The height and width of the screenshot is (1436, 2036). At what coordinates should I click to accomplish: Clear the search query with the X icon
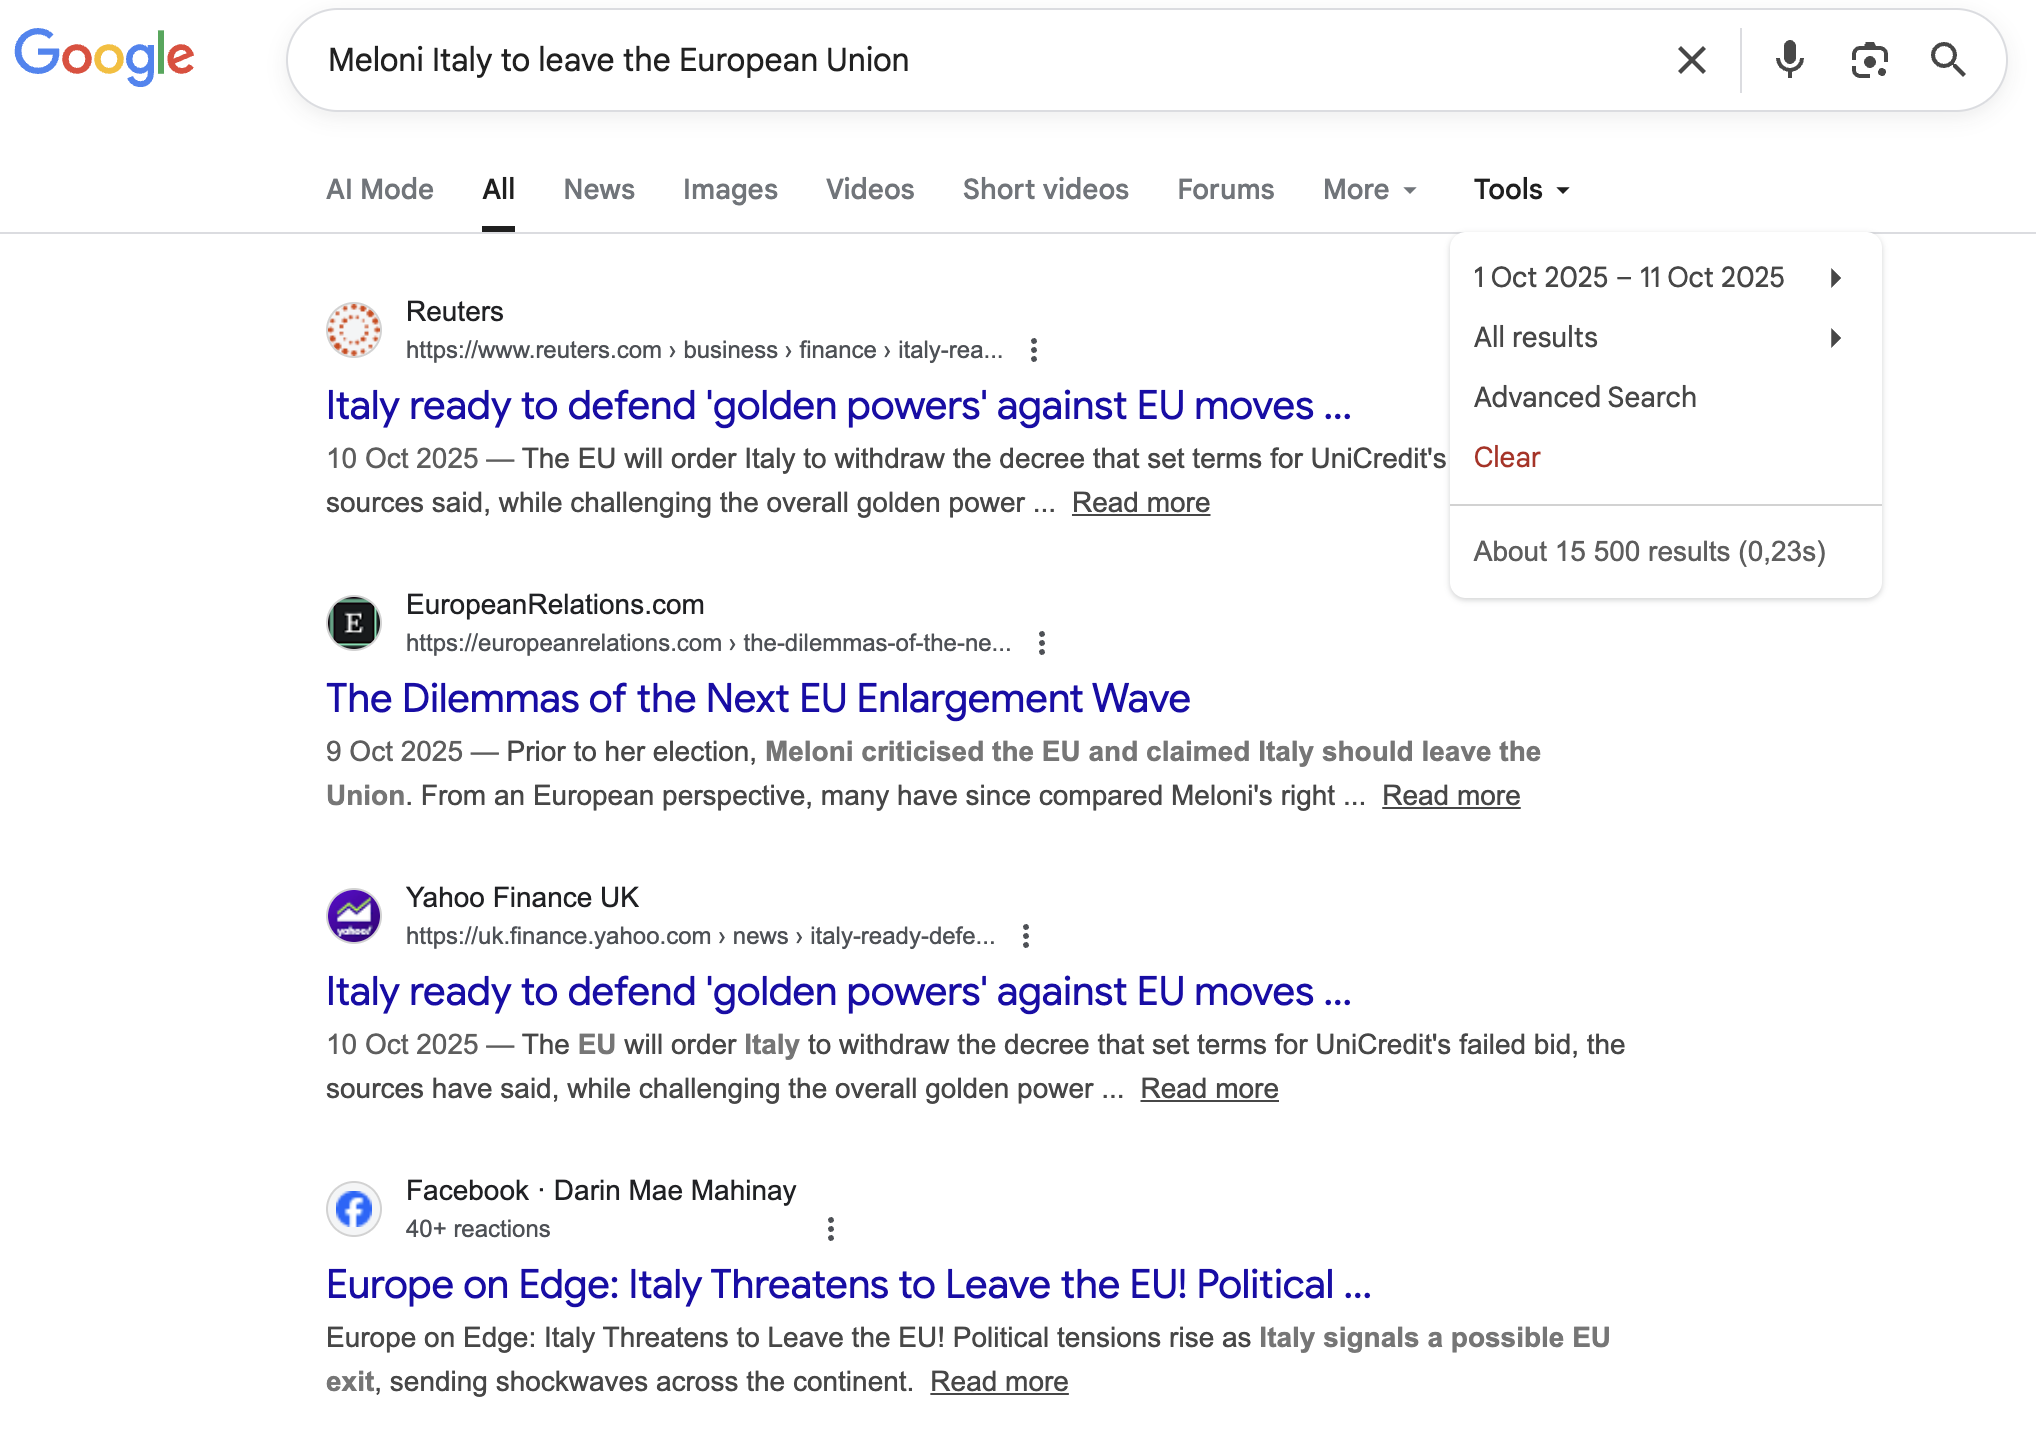1691,59
